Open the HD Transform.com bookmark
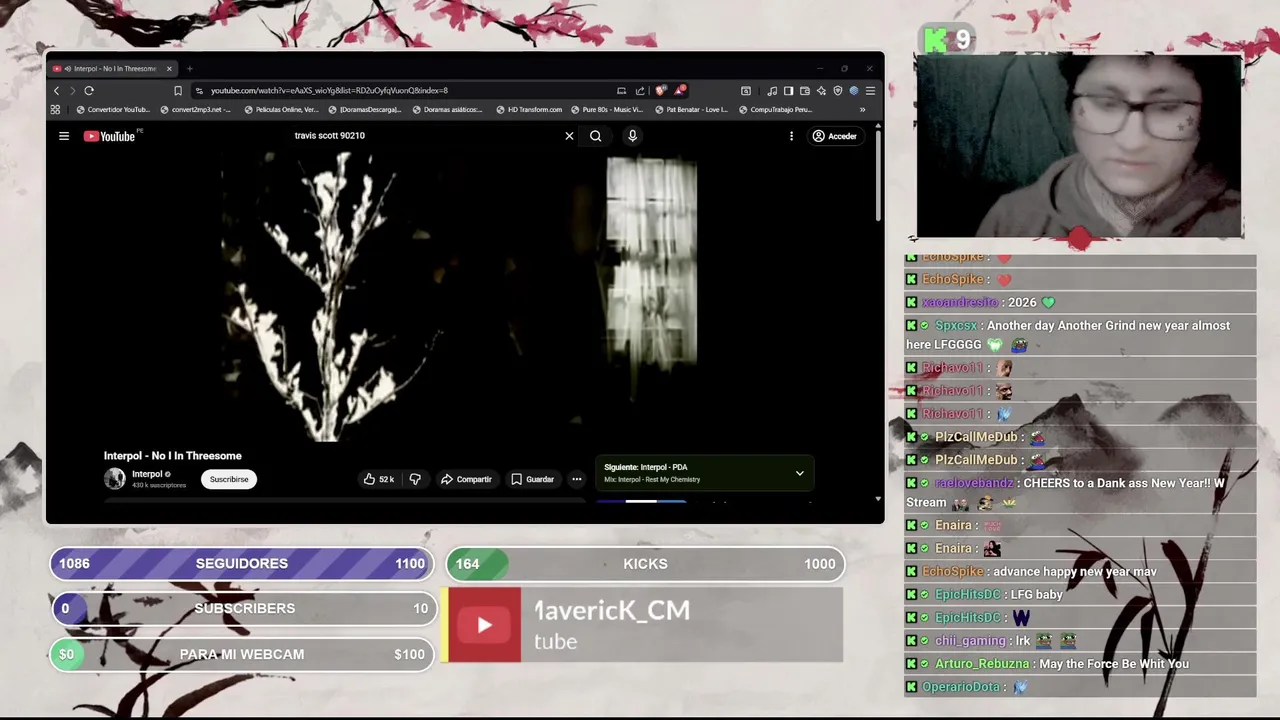 coord(529,110)
